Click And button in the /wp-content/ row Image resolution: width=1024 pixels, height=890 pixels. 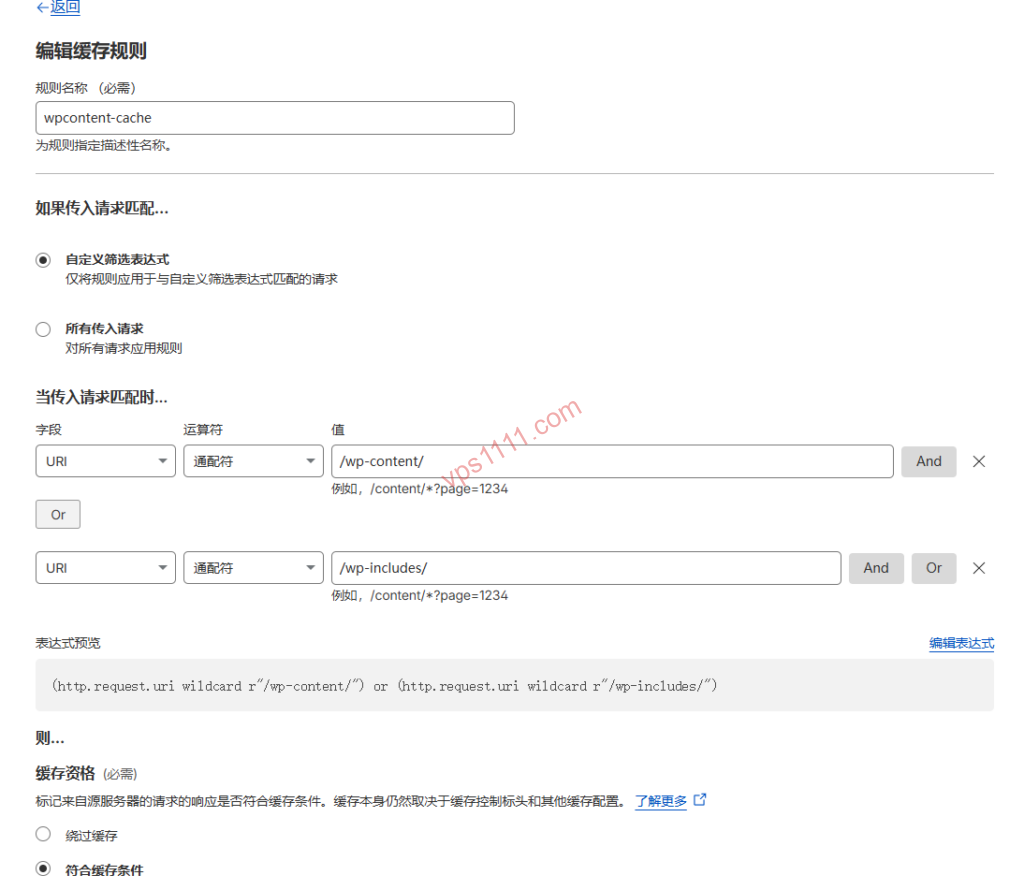click(x=929, y=461)
